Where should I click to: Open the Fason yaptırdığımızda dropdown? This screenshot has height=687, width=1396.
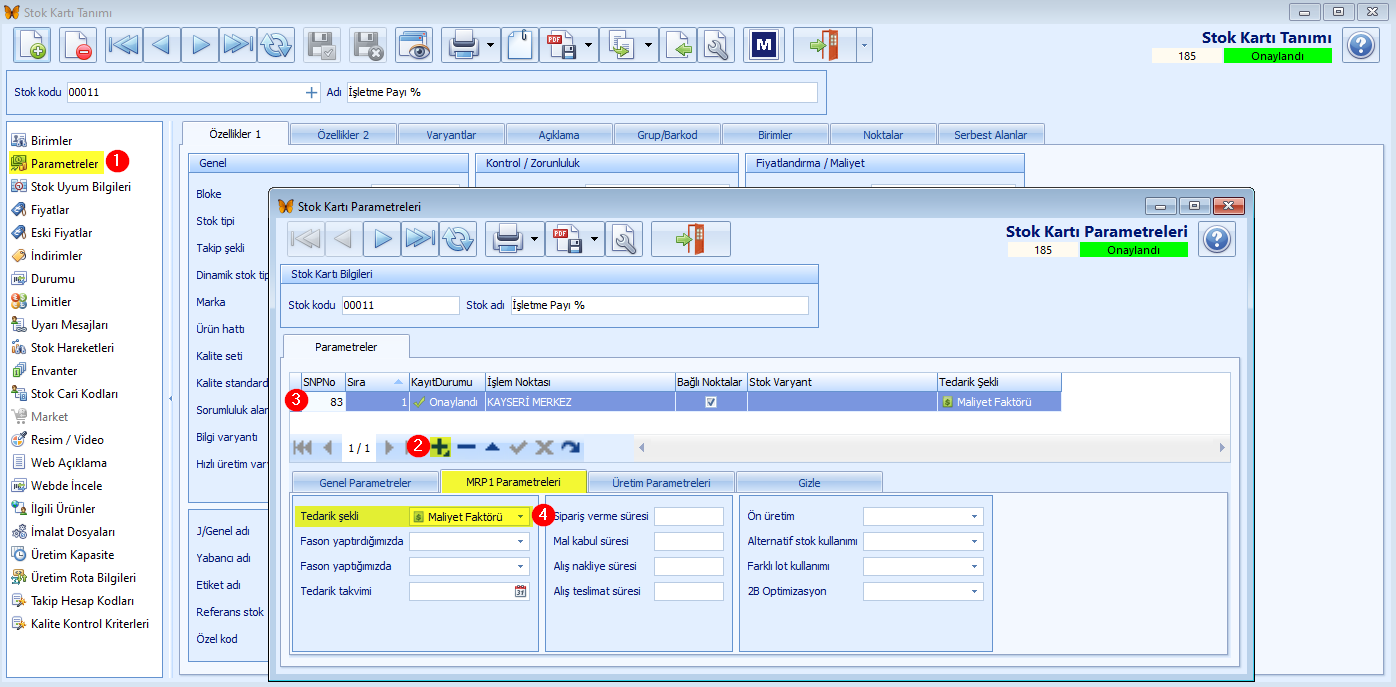tap(521, 541)
